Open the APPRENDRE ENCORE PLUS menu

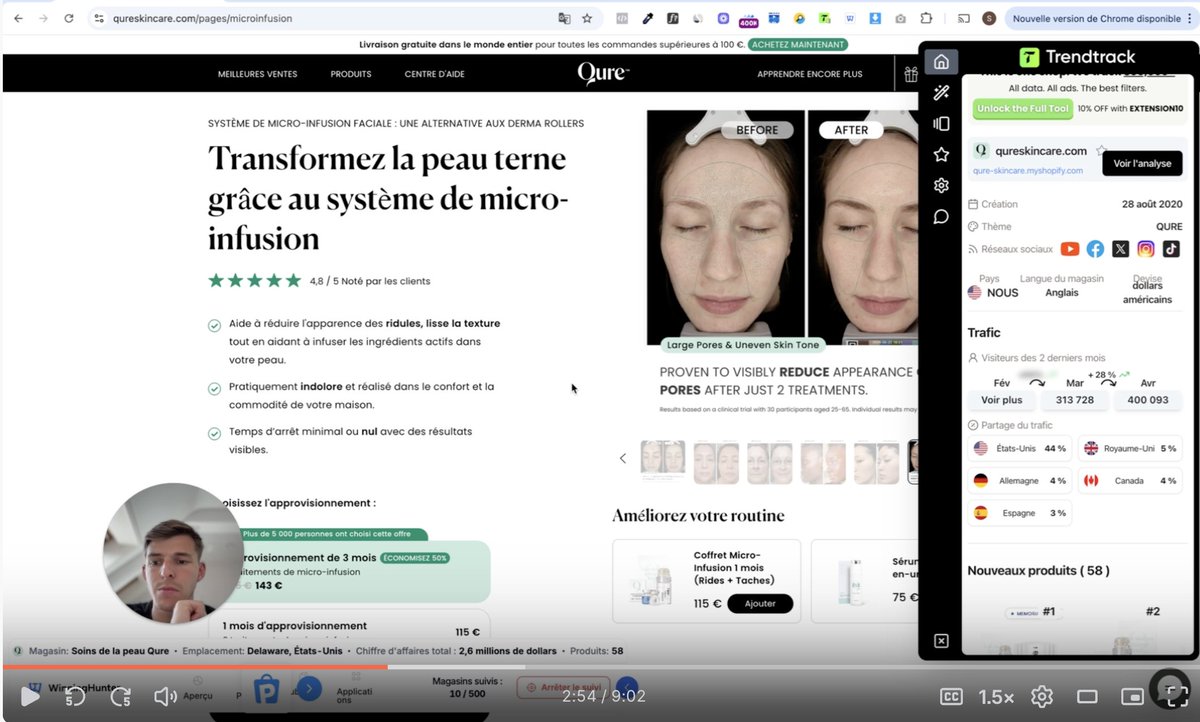tap(809, 74)
